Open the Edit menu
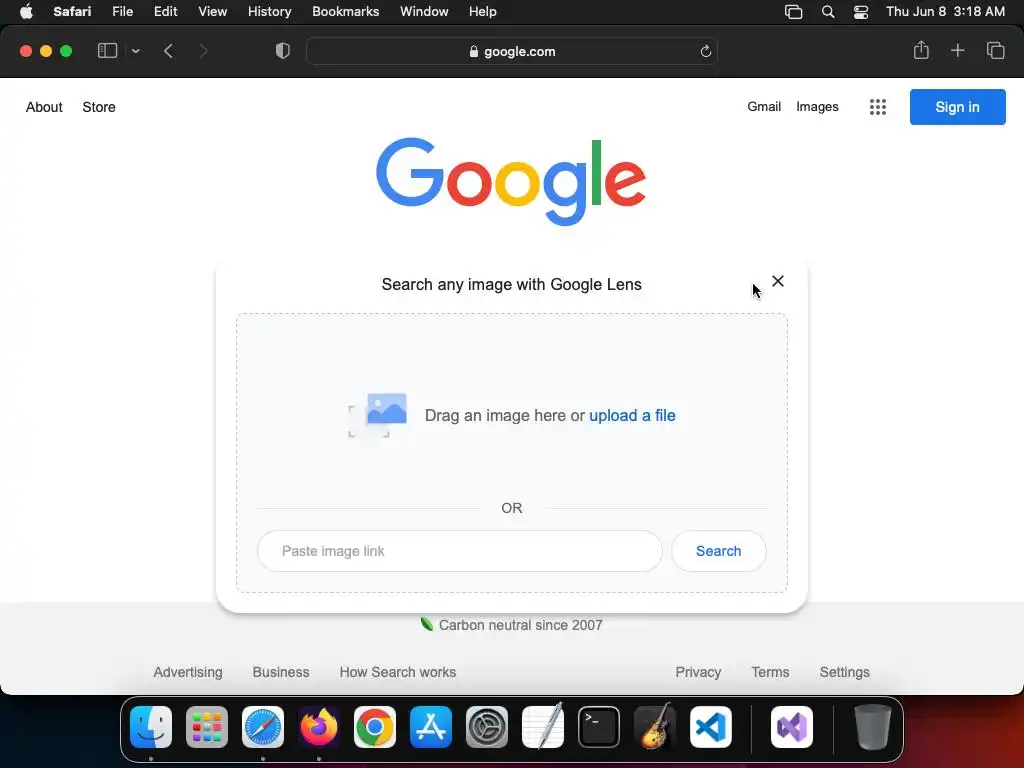1024x768 pixels. (x=165, y=12)
